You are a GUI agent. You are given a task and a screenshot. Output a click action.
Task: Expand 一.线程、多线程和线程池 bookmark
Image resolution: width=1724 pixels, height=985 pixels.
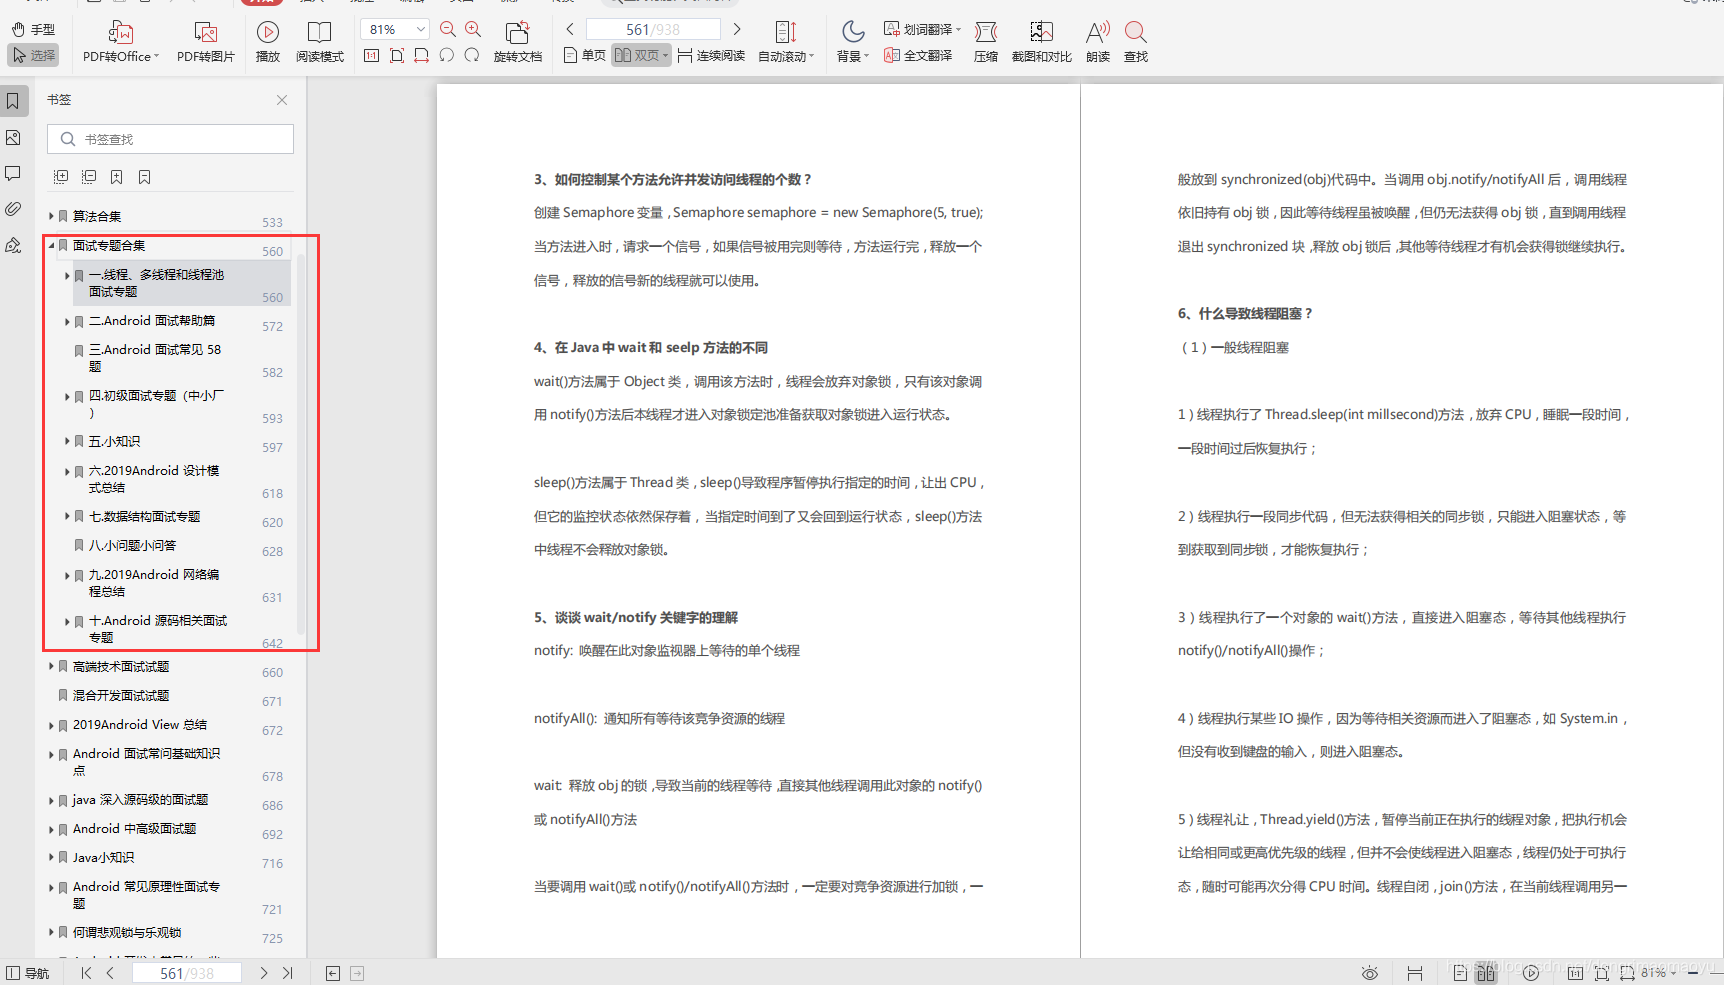(x=67, y=275)
